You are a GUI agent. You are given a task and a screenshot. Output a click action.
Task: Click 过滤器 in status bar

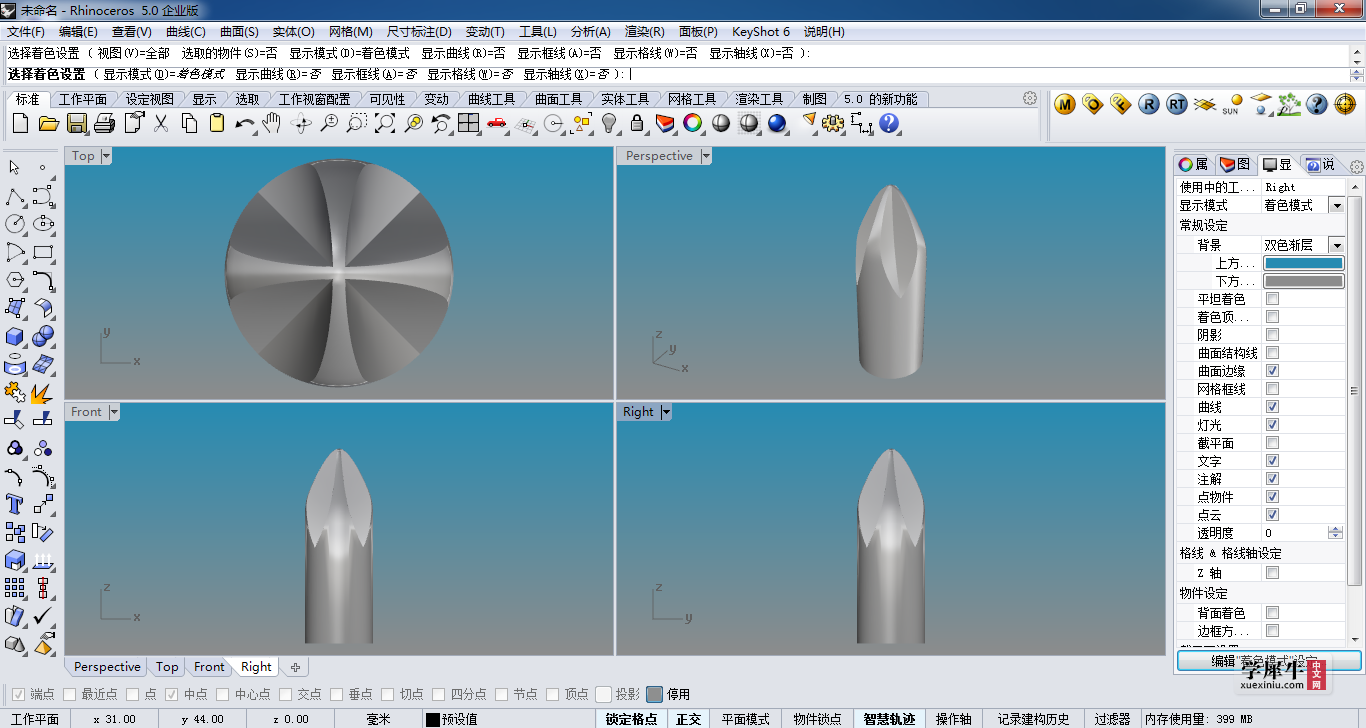point(1111,719)
